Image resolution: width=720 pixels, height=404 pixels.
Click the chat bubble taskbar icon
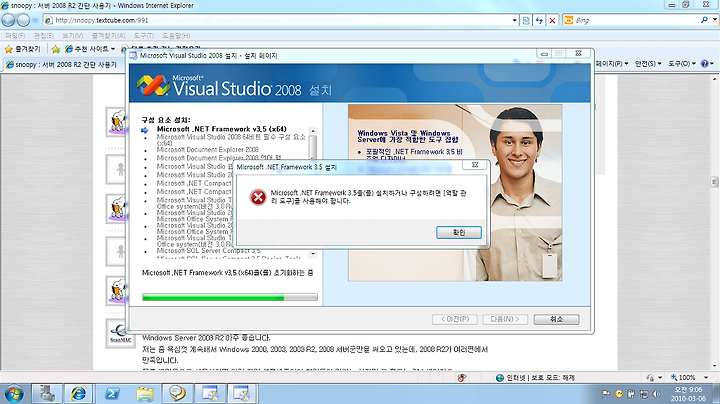click(177, 394)
